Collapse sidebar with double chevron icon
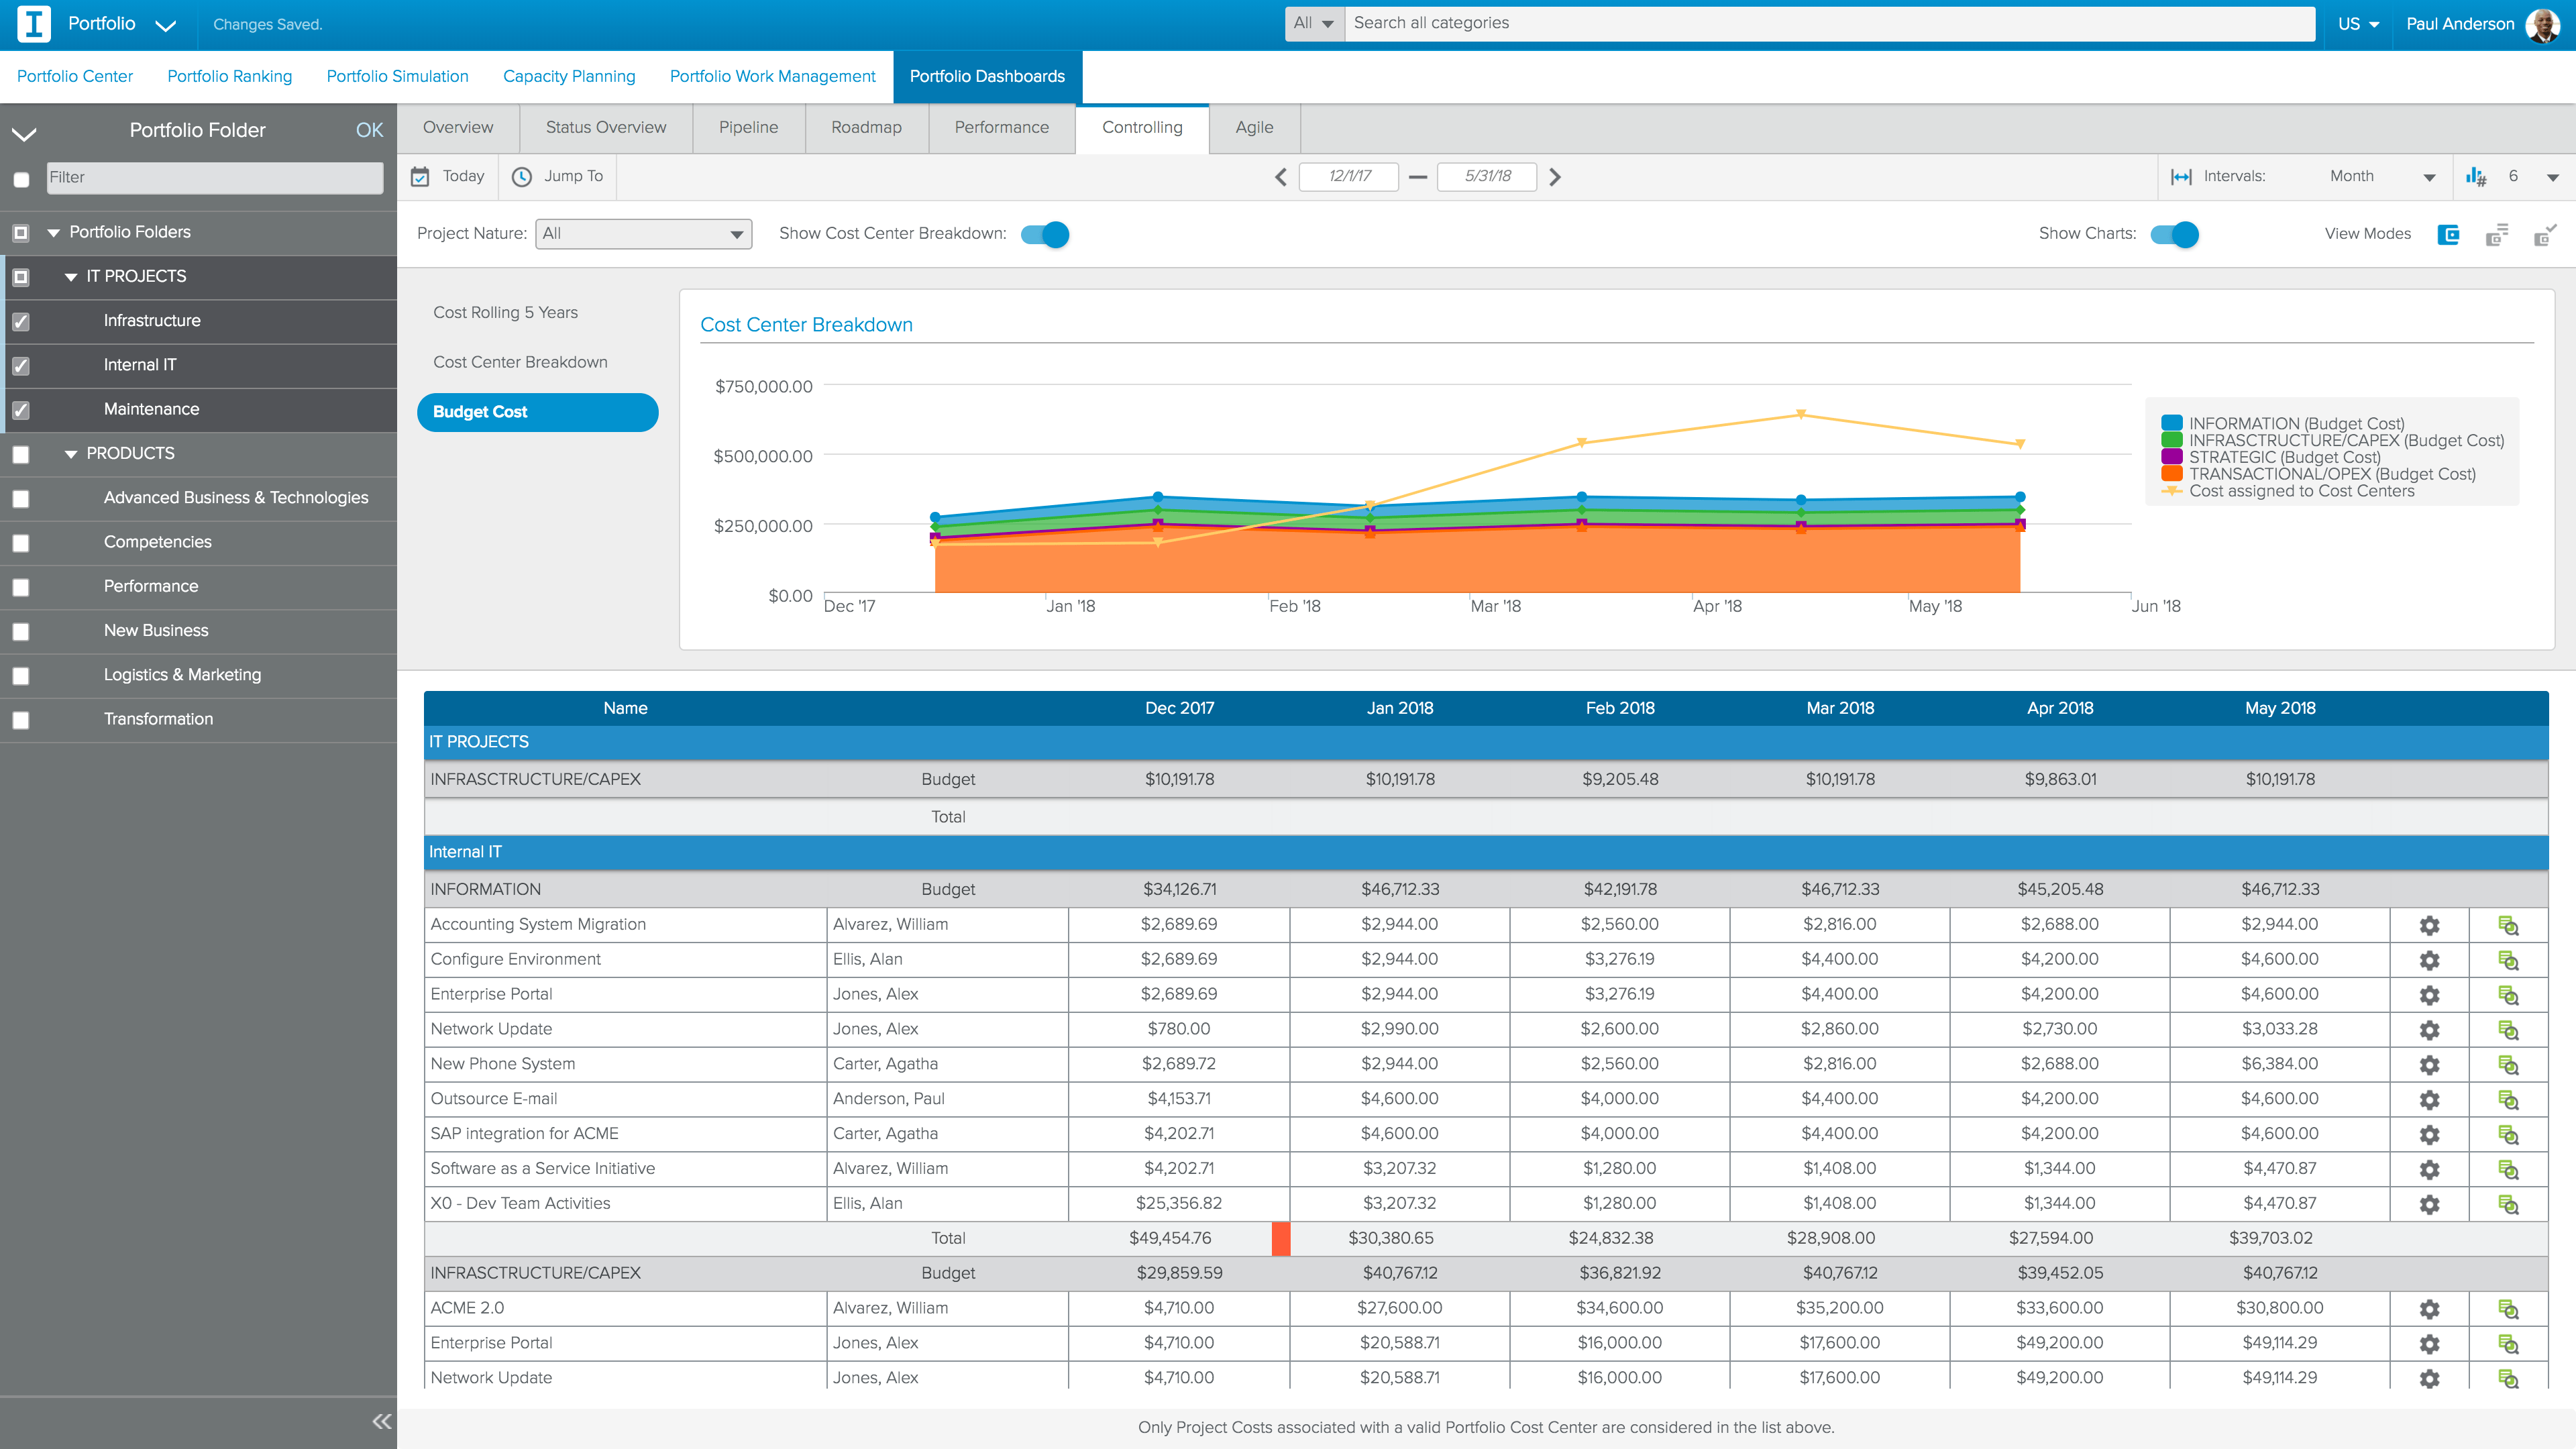 381,1421
